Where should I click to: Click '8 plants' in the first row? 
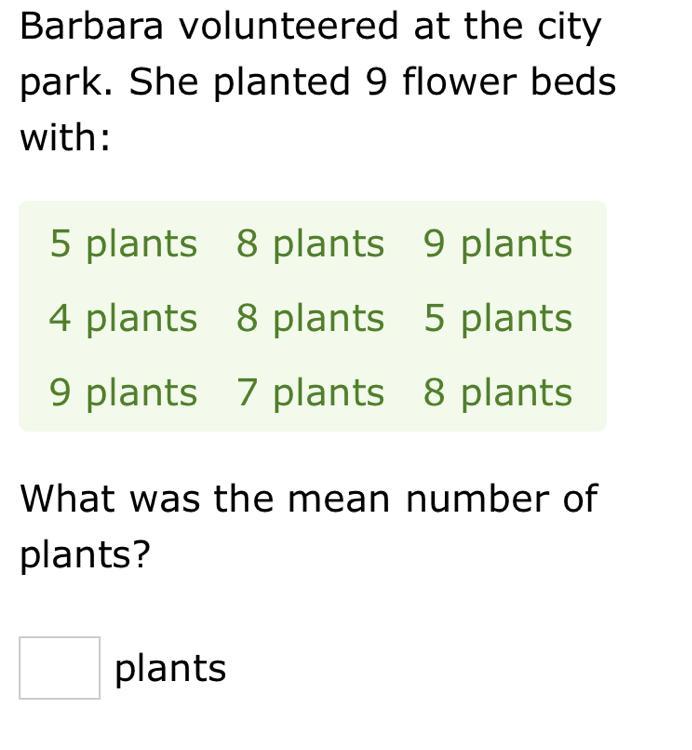click(310, 245)
